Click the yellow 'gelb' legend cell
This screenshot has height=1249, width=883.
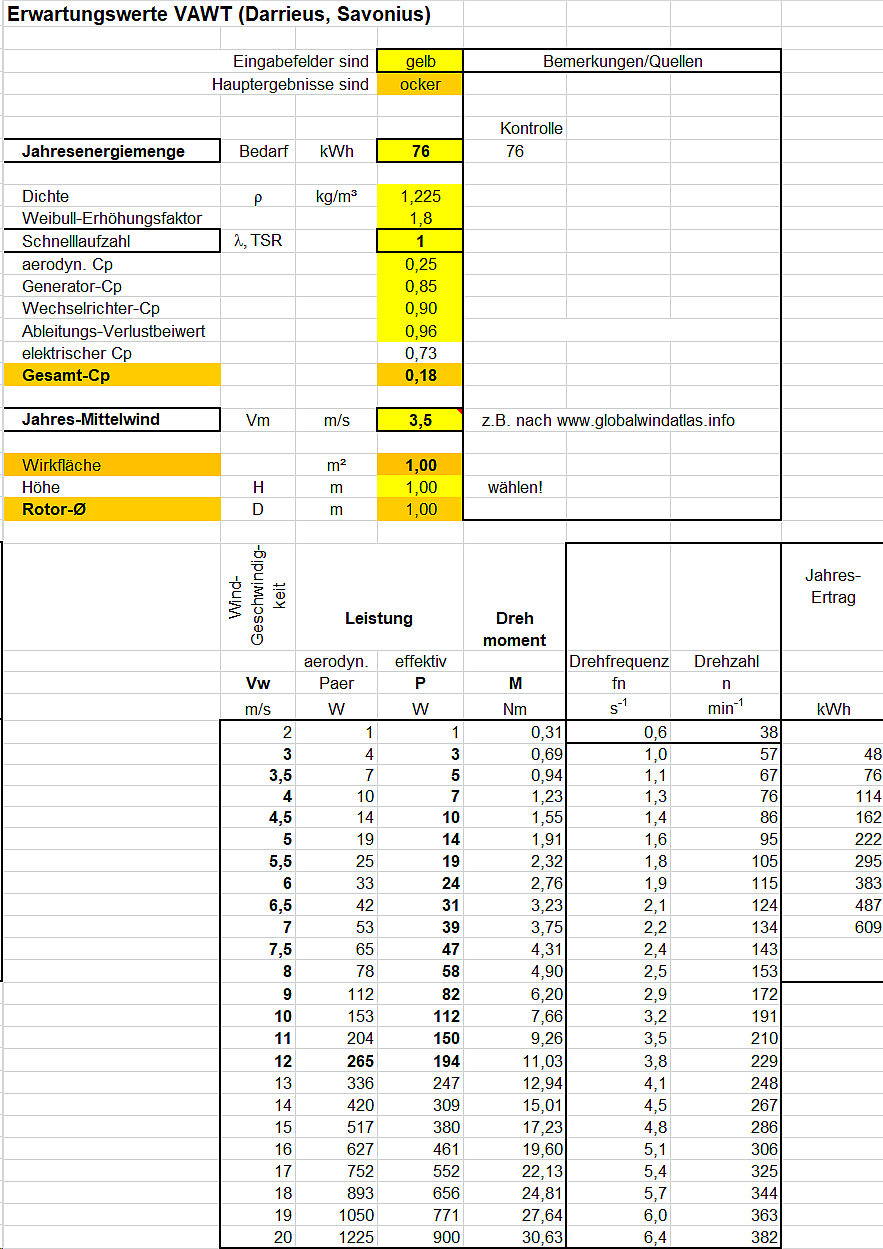pyautogui.click(x=420, y=61)
